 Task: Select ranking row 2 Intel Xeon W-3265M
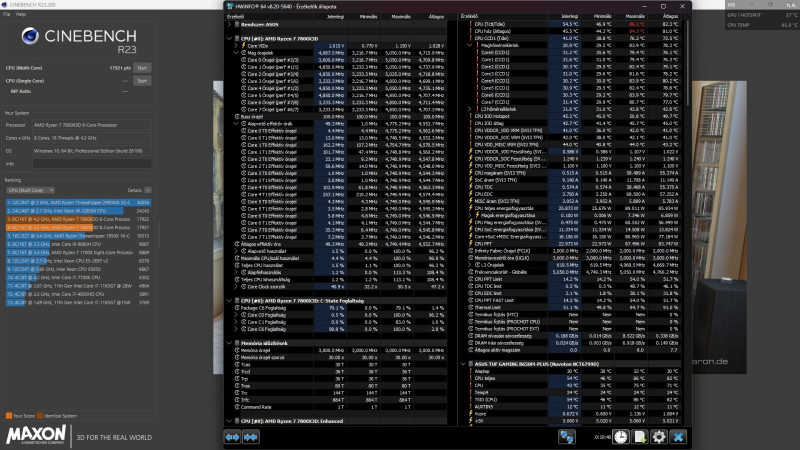(x=78, y=211)
